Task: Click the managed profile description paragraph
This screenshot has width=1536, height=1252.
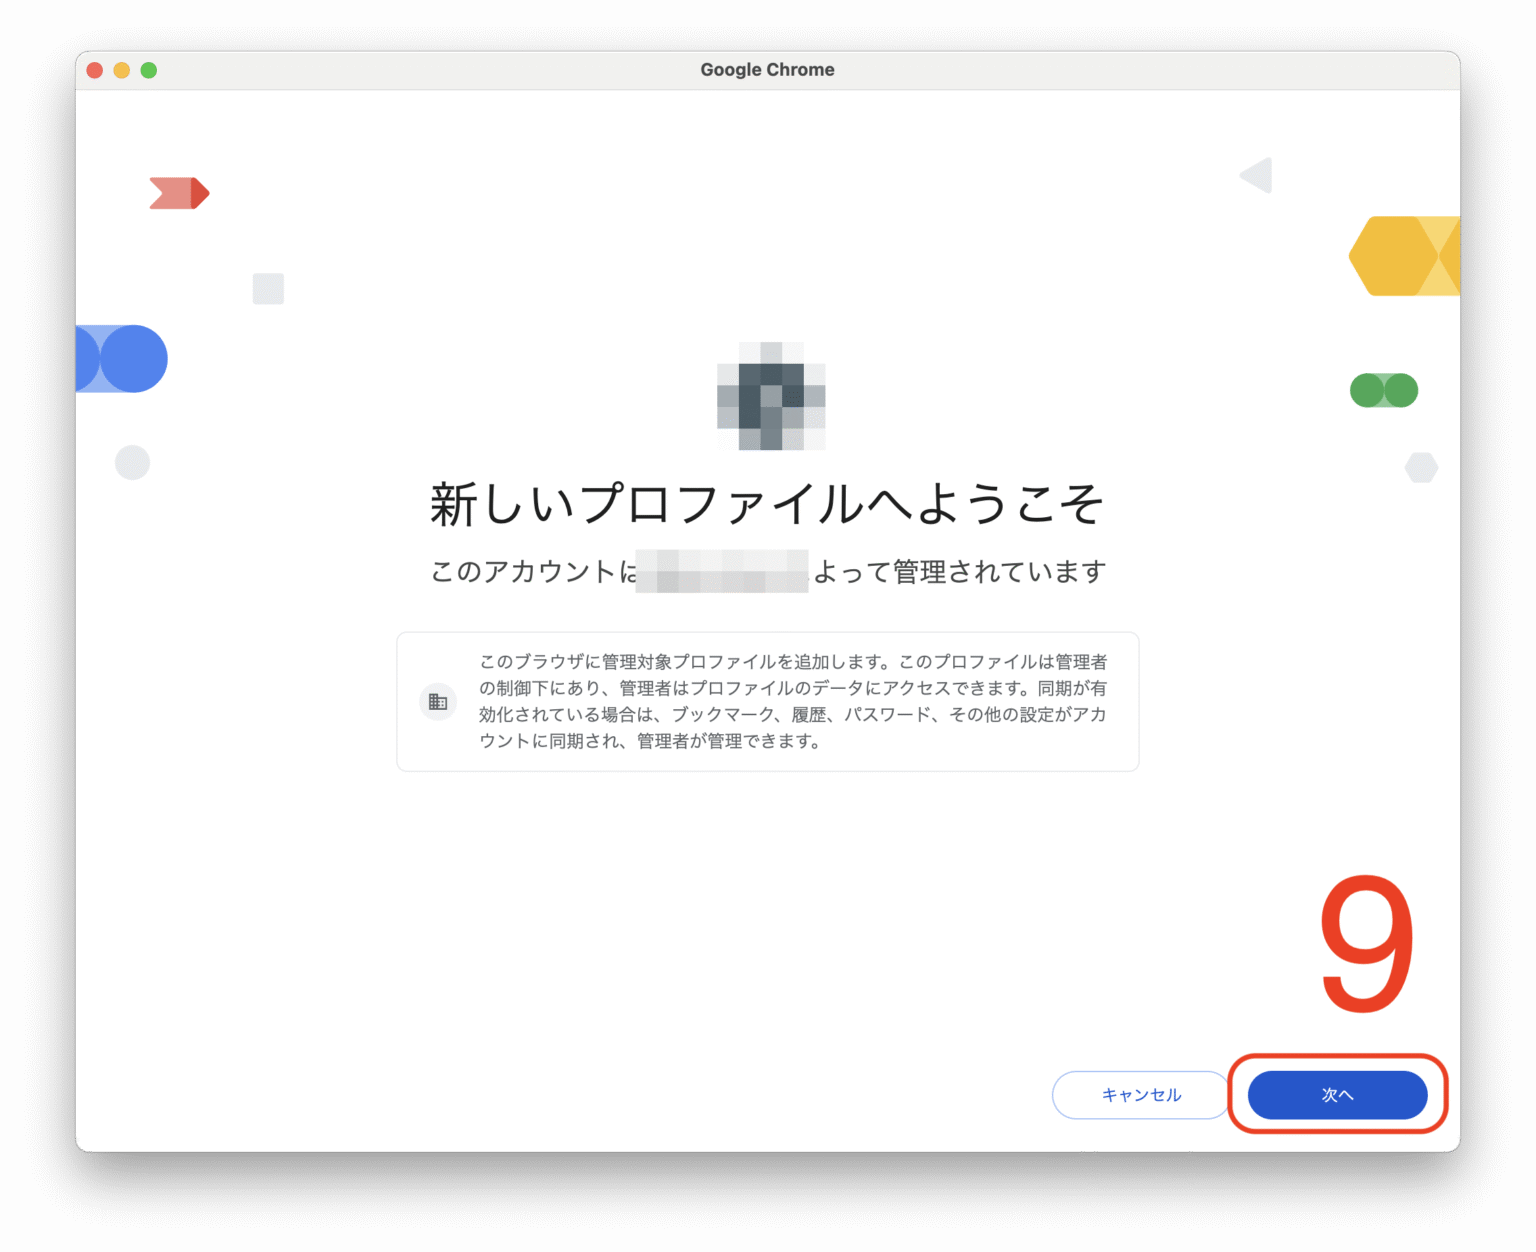Action: click(x=793, y=701)
